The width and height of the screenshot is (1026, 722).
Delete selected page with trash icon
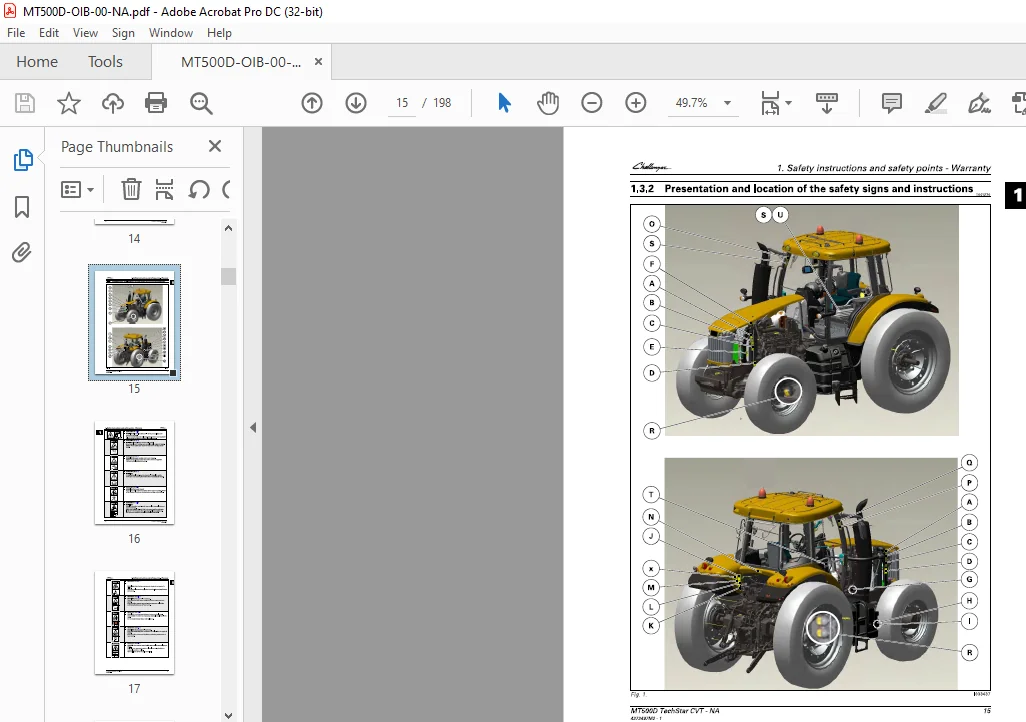point(131,189)
